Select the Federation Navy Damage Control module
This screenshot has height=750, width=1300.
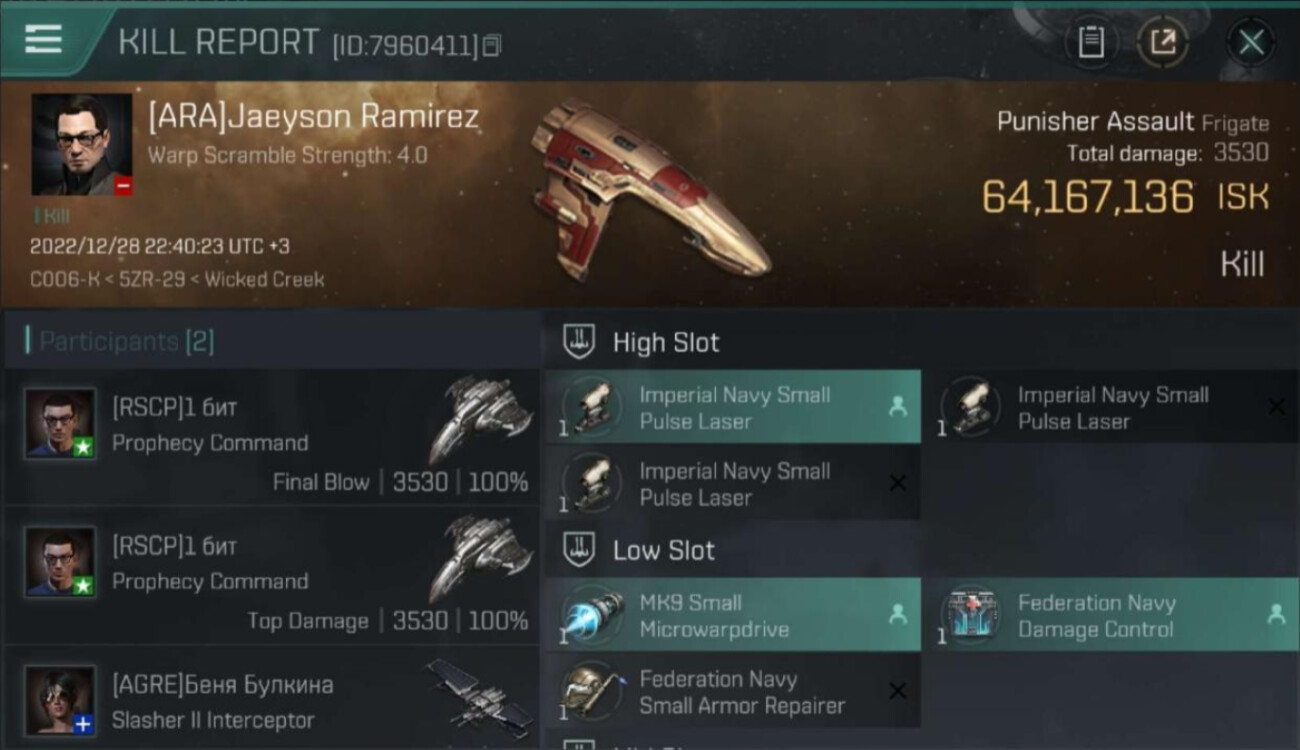pos(1111,616)
